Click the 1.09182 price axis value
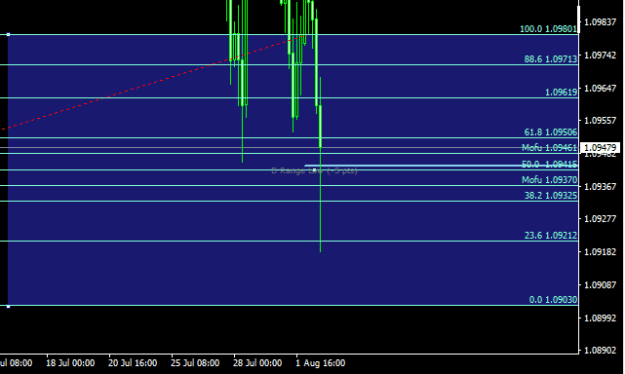Viewport: 625px width, 374px height. coord(600,252)
